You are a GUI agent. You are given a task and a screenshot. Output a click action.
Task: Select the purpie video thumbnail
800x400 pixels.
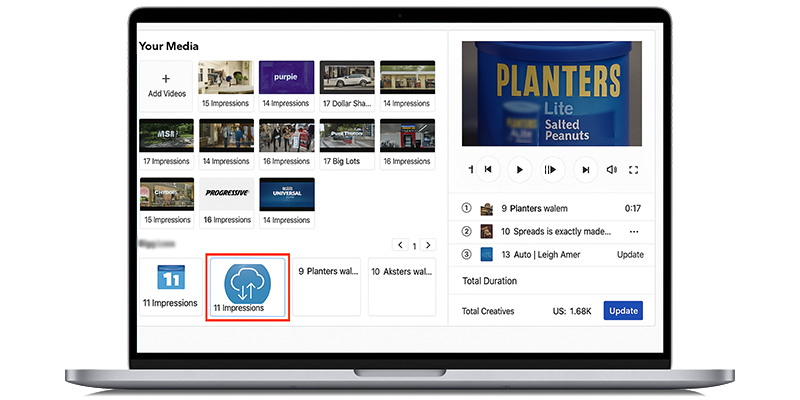point(286,78)
